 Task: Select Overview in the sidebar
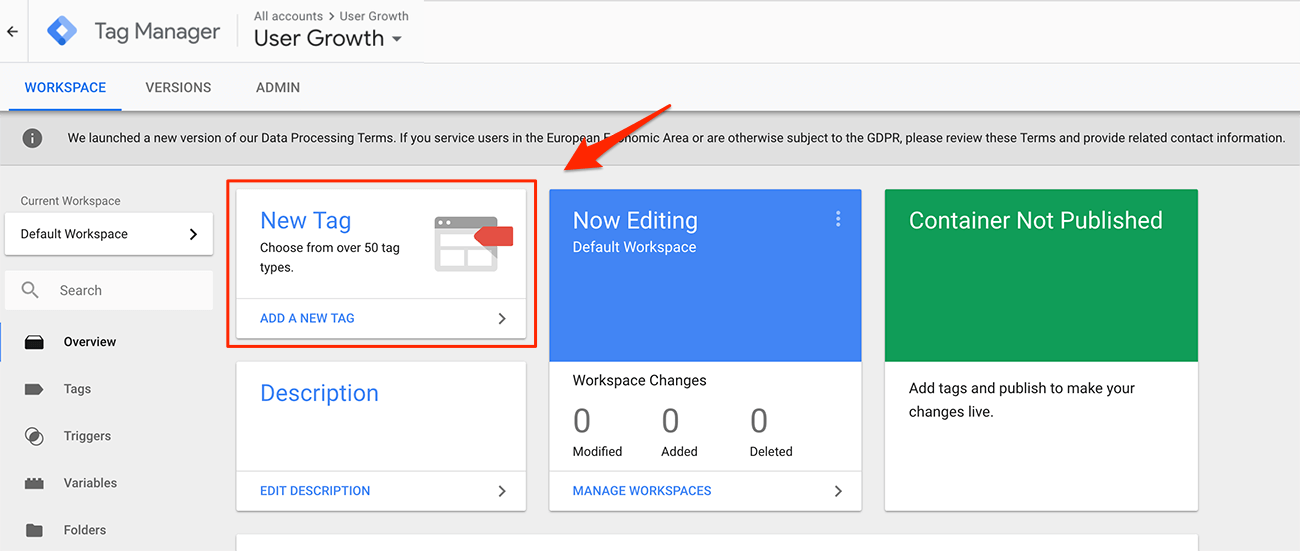coord(90,342)
